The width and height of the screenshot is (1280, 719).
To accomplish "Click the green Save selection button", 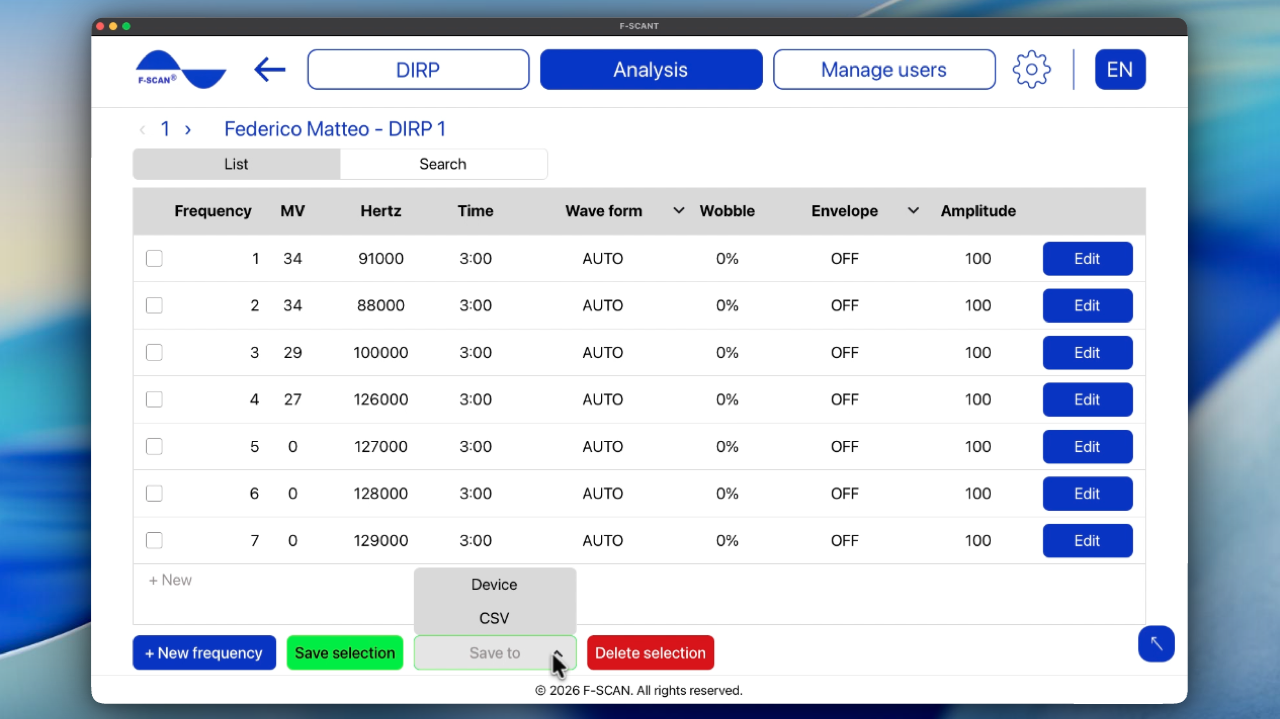I will [x=345, y=653].
